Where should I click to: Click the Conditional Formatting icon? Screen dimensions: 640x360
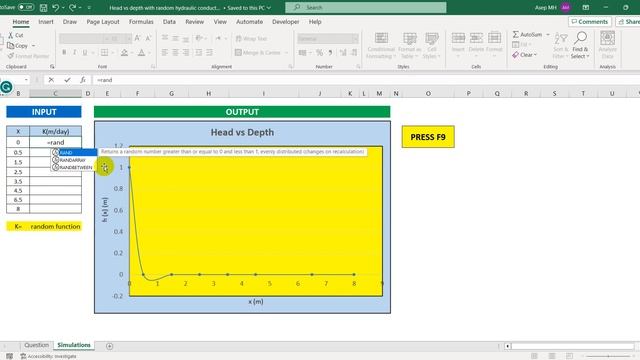click(x=381, y=45)
